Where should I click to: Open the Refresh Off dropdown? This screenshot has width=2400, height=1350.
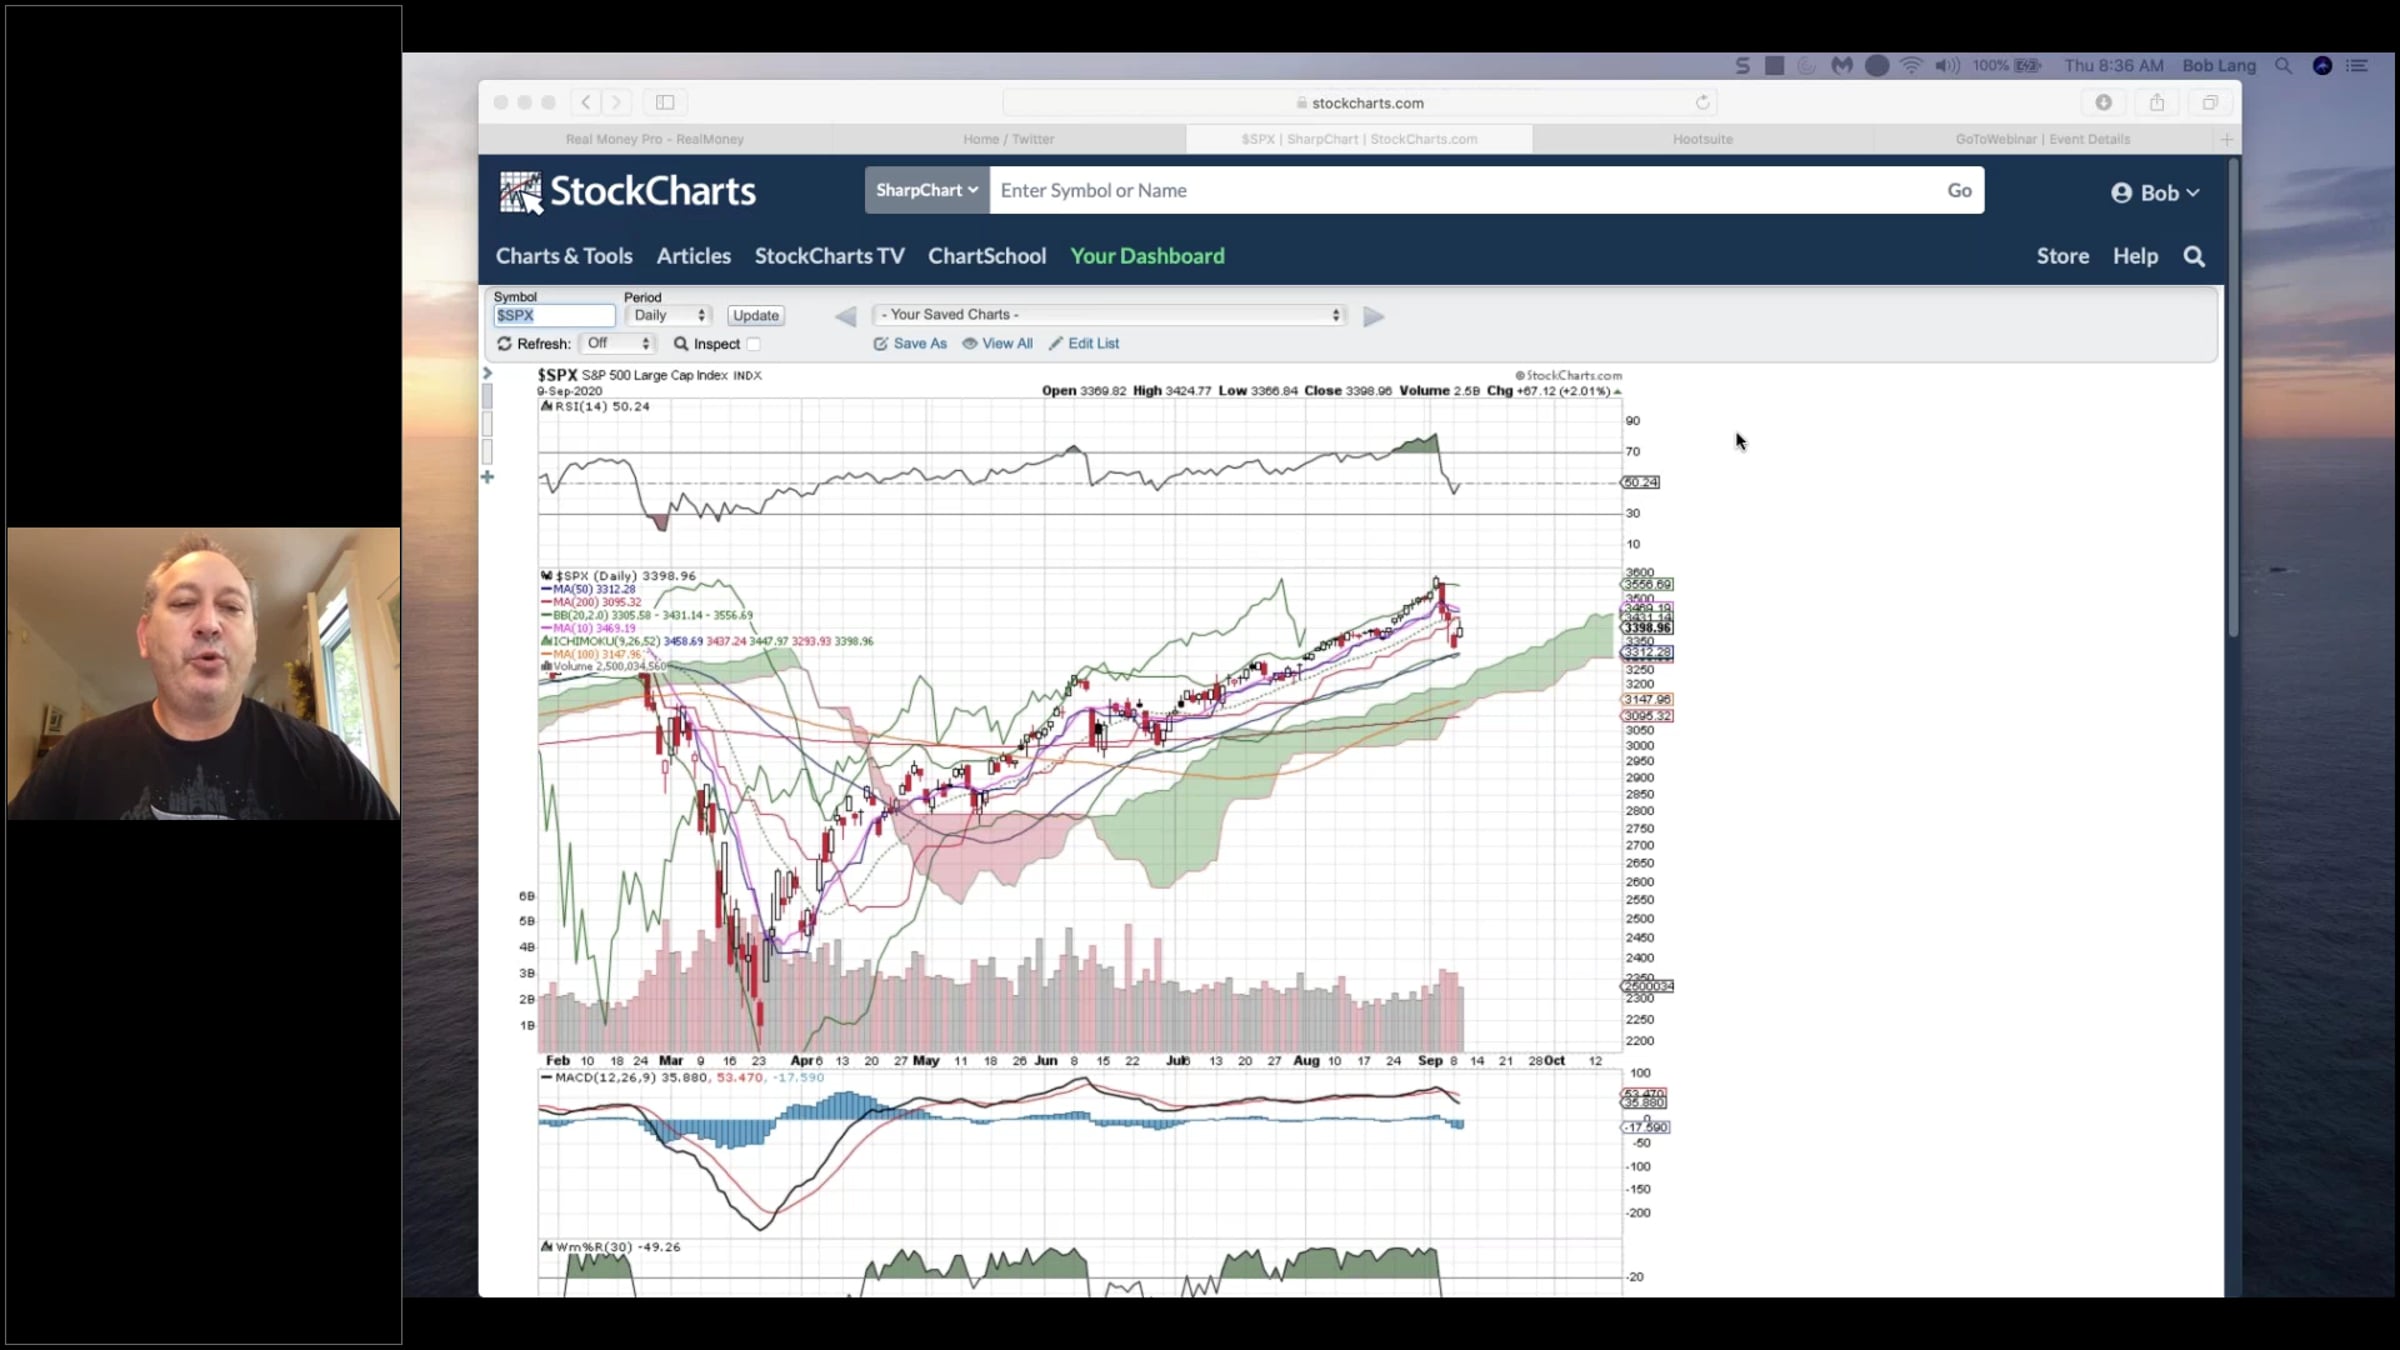(x=617, y=343)
